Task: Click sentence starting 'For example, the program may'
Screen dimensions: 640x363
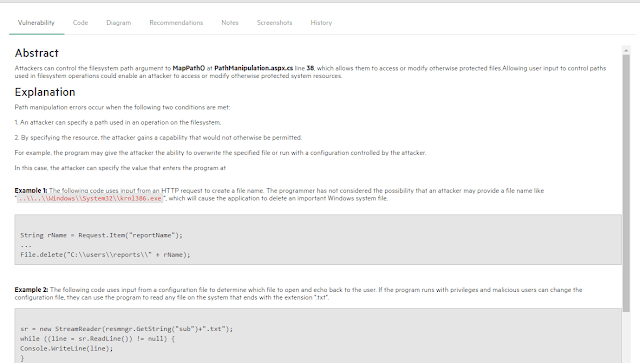Action: [x=220, y=153]
